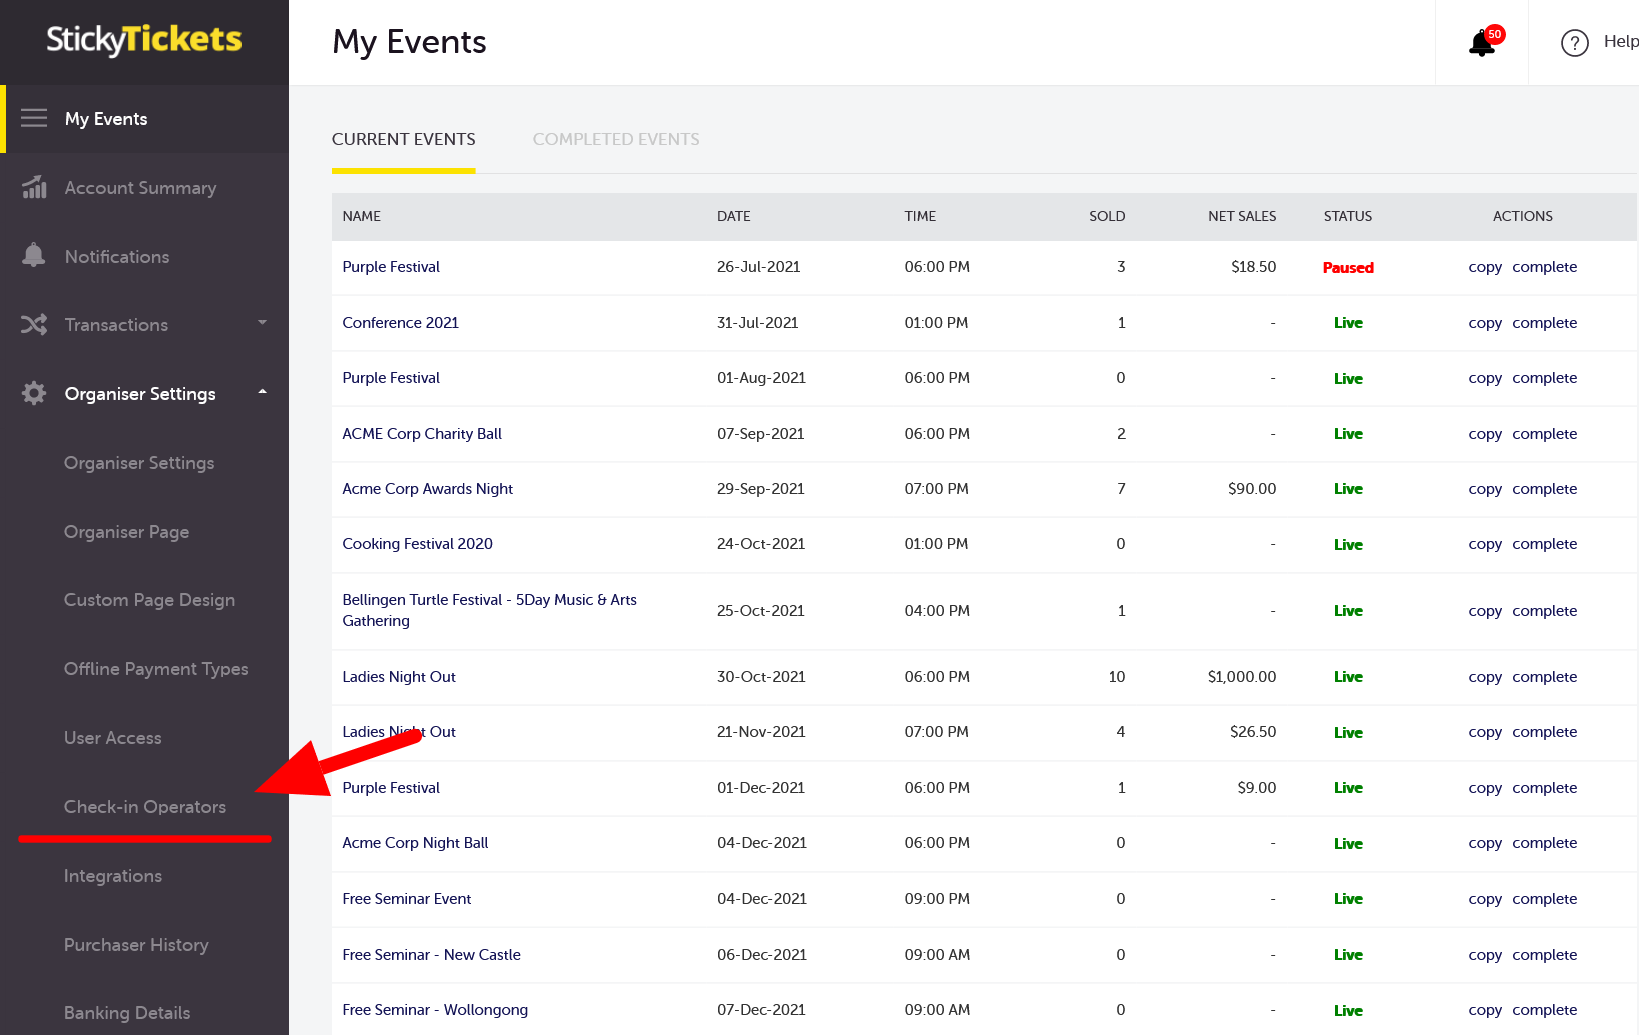1639x1035 pixels.
Task: Open the Conference 2021 event
Action: 401,323
